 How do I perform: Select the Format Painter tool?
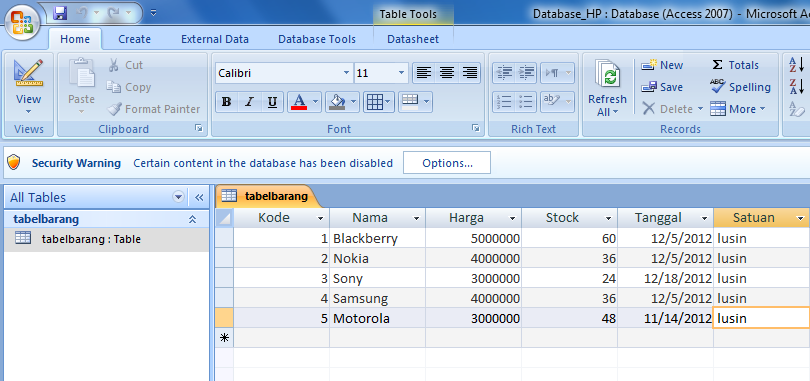tap(154, 109)
